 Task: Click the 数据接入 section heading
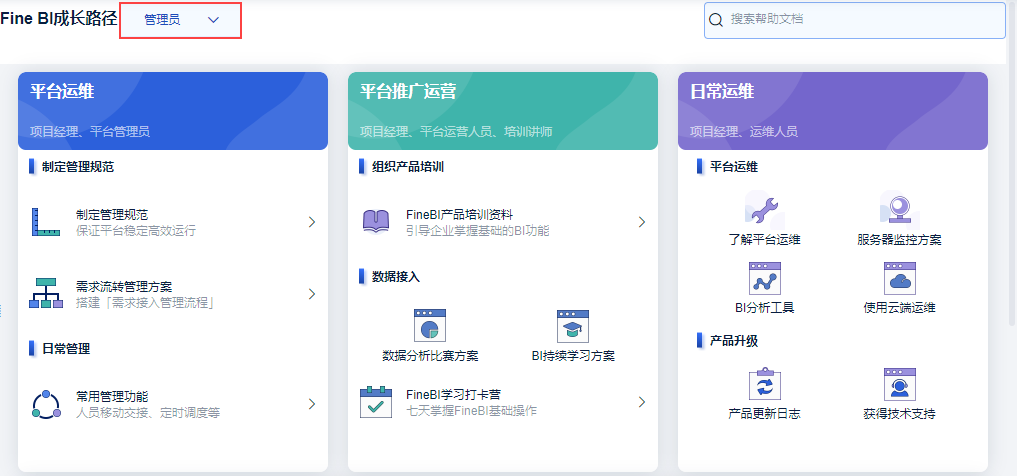[x=396, y=277]
